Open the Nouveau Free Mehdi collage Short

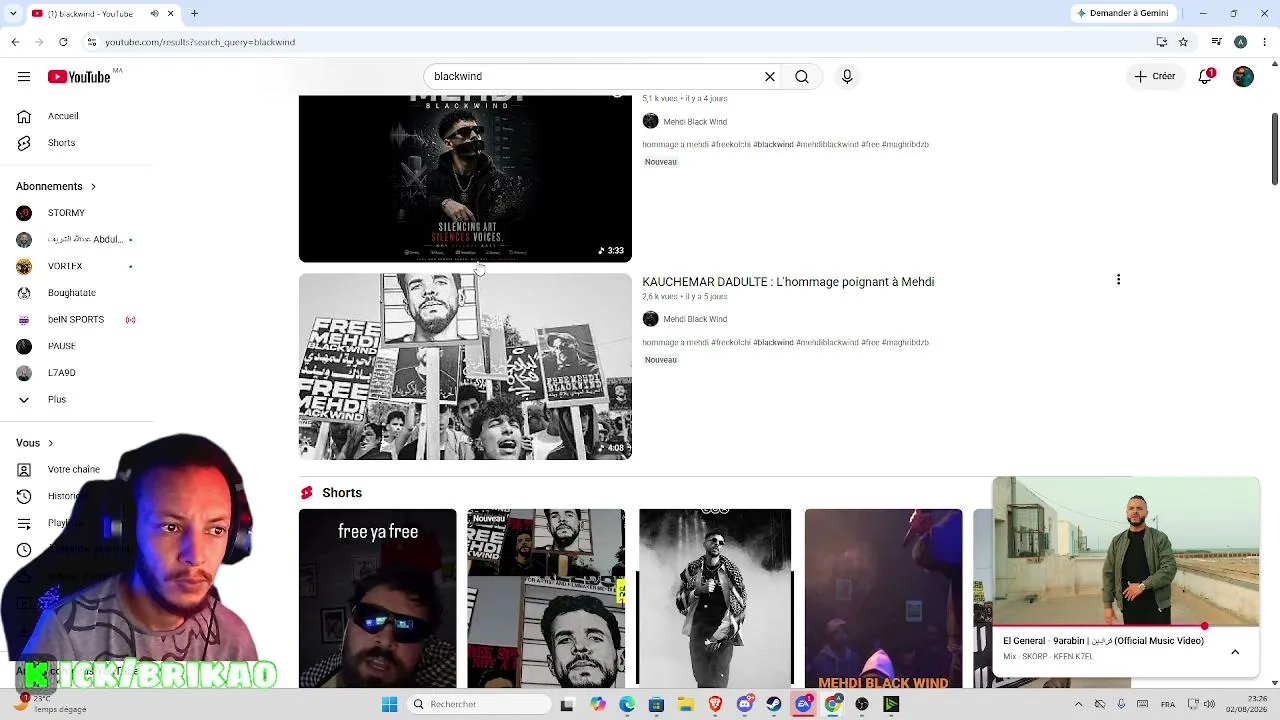[546, 598]
